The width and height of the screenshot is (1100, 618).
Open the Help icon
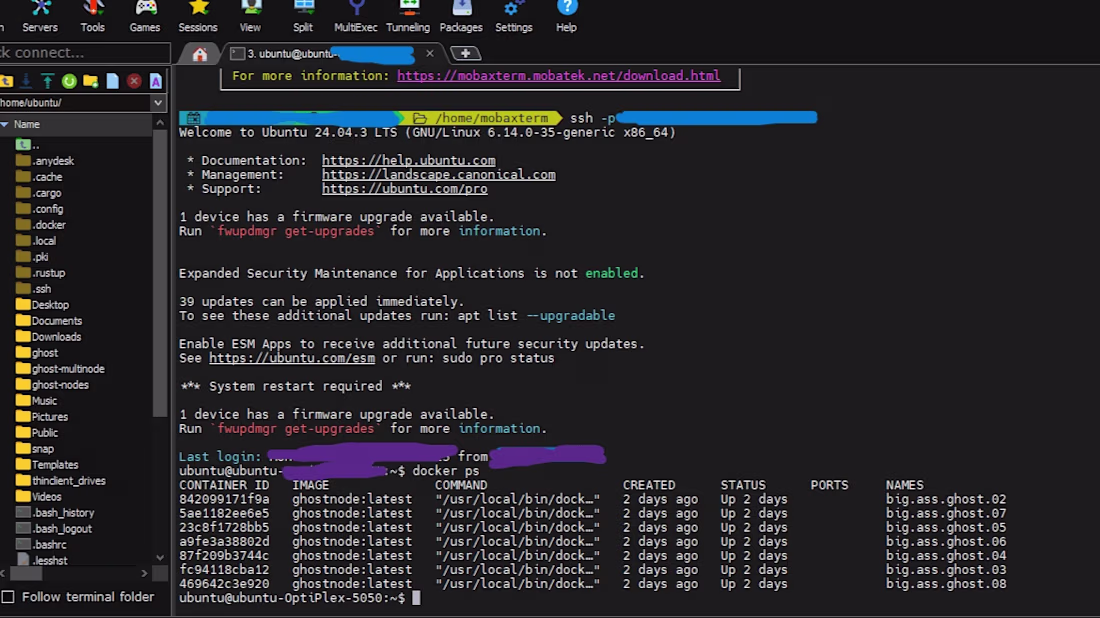[x=567, y=17]
